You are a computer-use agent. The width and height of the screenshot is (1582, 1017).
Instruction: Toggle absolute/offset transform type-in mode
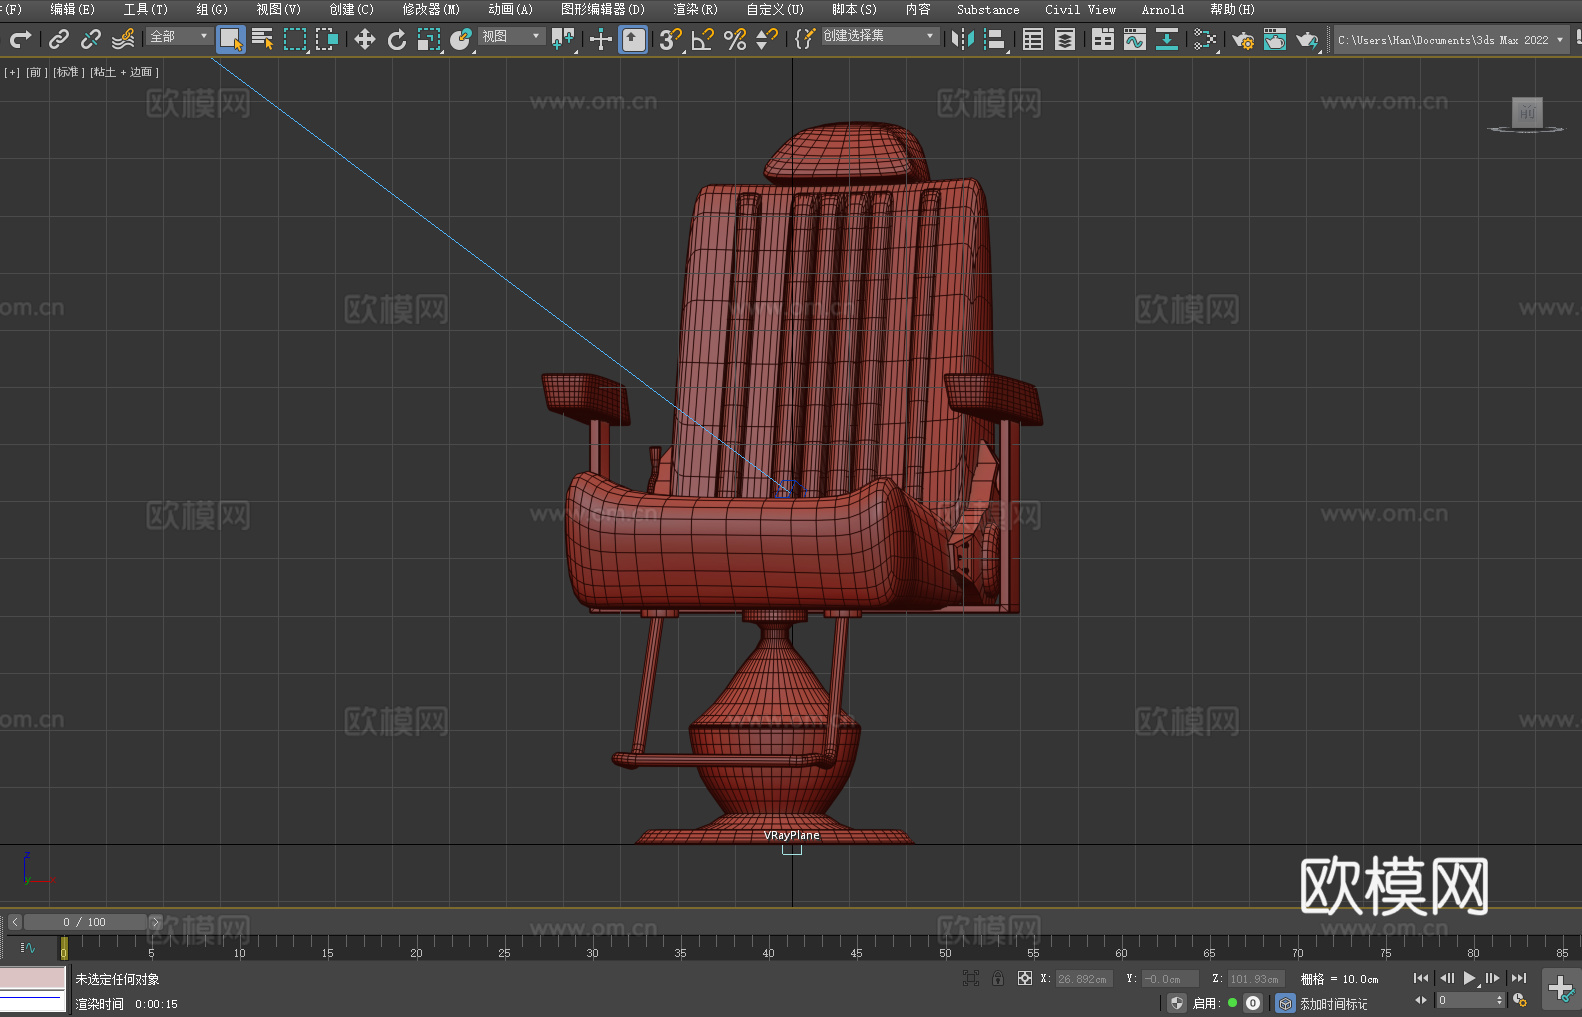[1025, 978]
